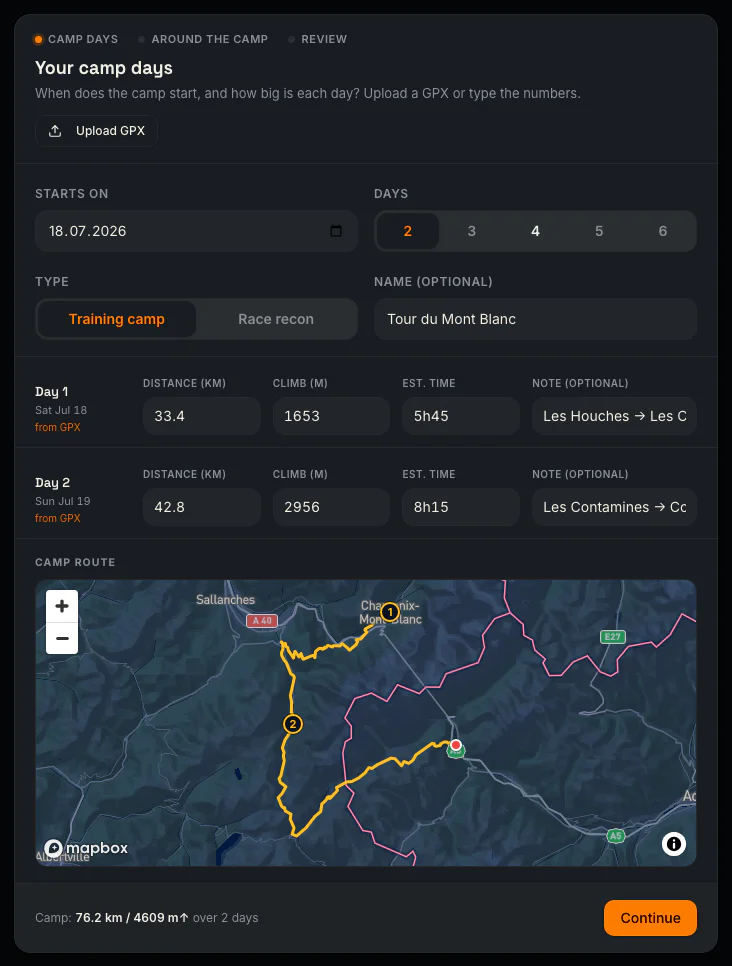732x966 pixels.
Task: Edit Day 2 note Les Contamines
Action: tap(614, 507)
